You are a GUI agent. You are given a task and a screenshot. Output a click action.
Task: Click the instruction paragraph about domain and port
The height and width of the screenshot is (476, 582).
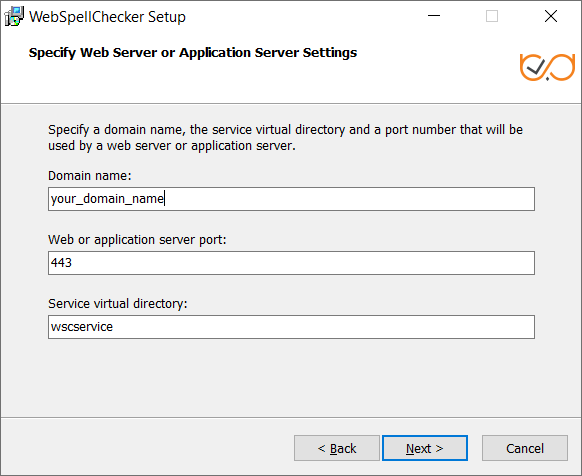pyautogui.click(x=285, y=138)
